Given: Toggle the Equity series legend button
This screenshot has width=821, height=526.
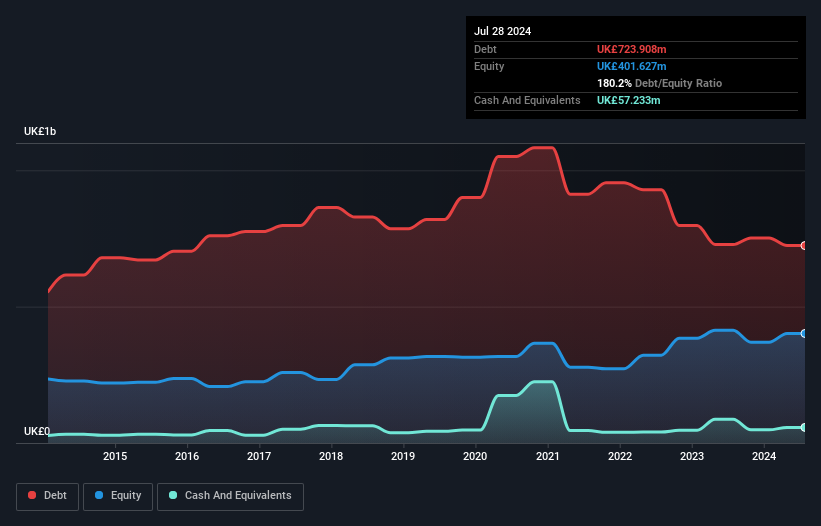Looking at the screenshot, I should pos(118,496).
